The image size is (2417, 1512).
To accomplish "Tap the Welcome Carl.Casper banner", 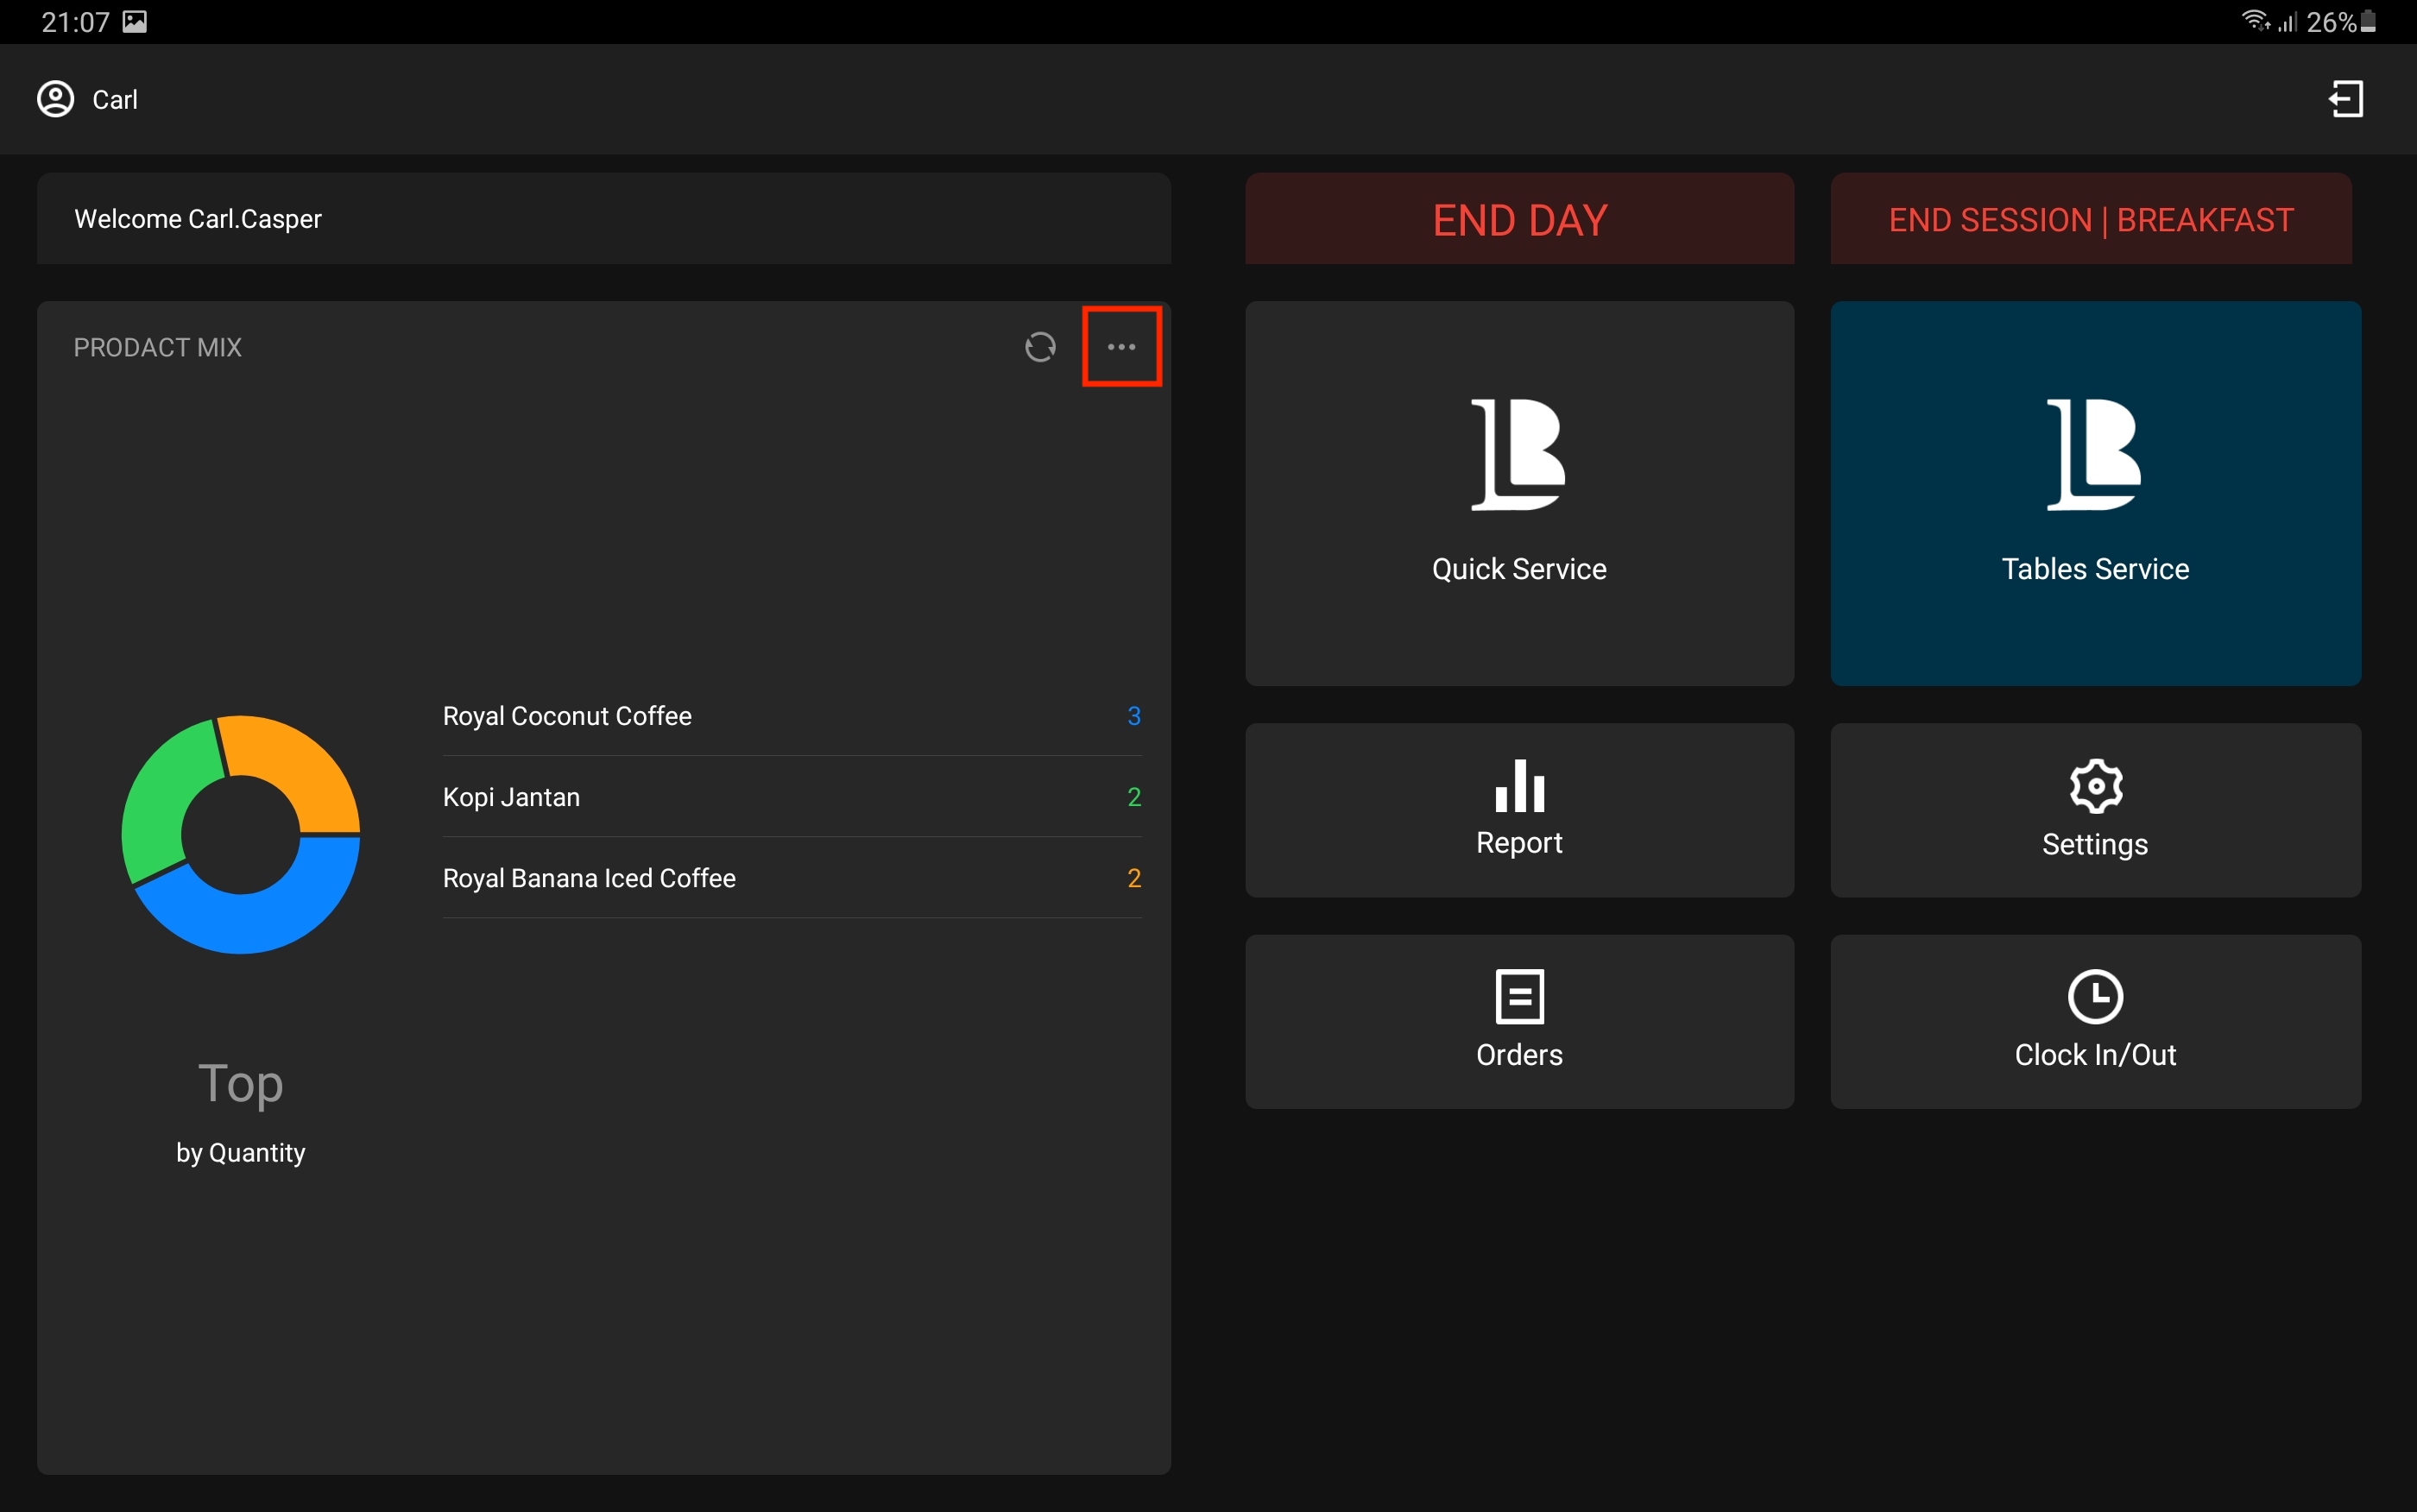I will [x=603, y=218].
